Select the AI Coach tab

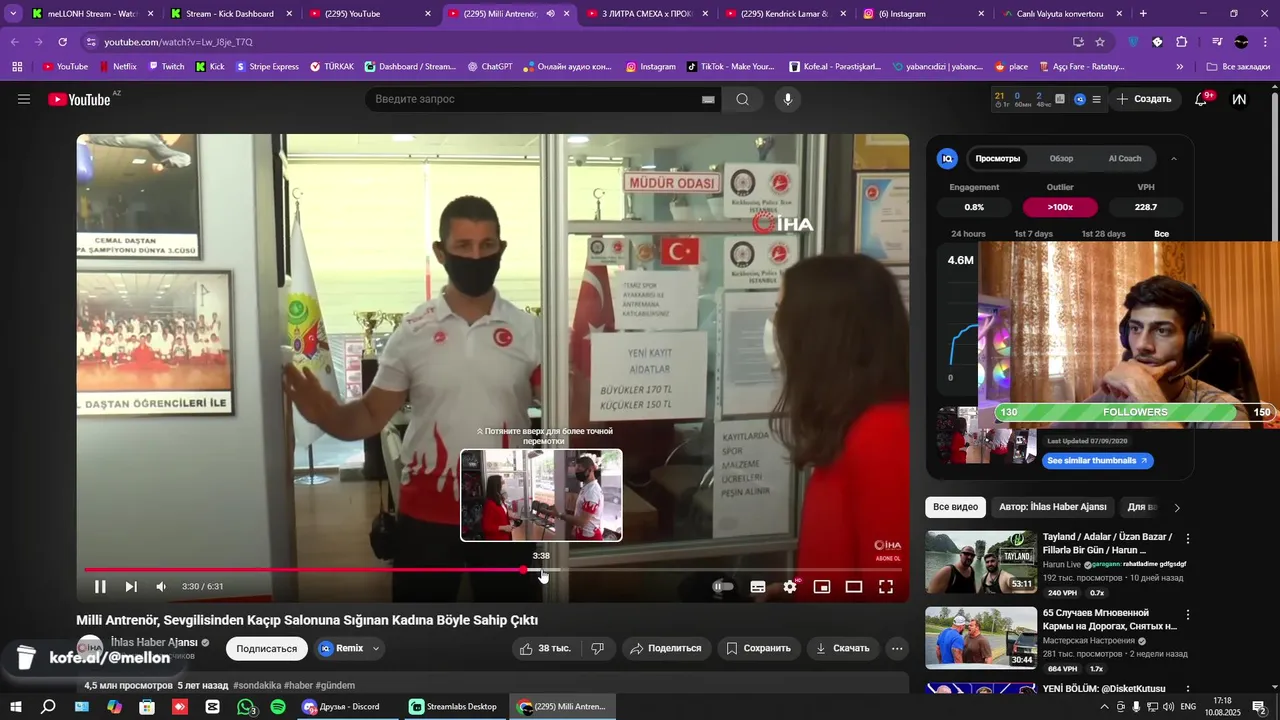pyautogui.click(x=1125, y=158)
